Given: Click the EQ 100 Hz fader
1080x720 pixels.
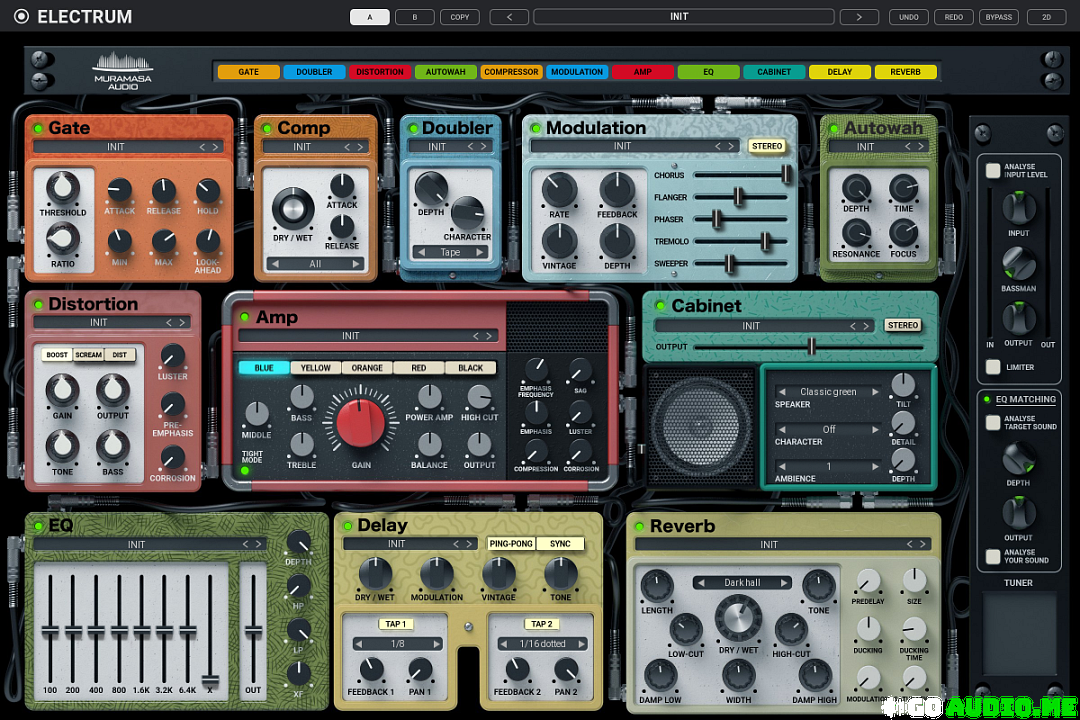Looking at the screenshot, I should pos(50,631).
